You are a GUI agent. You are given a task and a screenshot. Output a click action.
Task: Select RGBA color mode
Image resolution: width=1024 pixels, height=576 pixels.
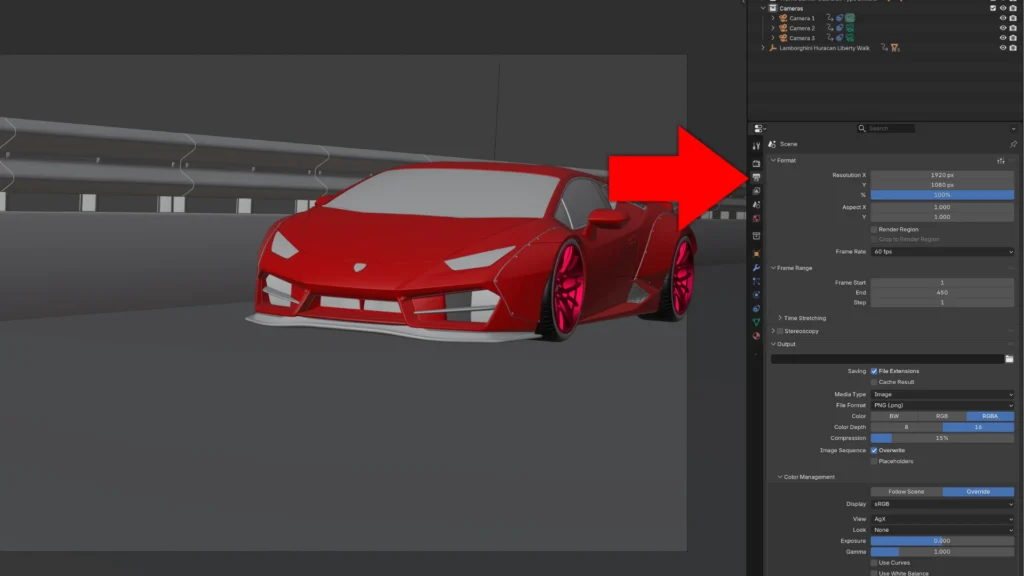[x=990, y=417]
